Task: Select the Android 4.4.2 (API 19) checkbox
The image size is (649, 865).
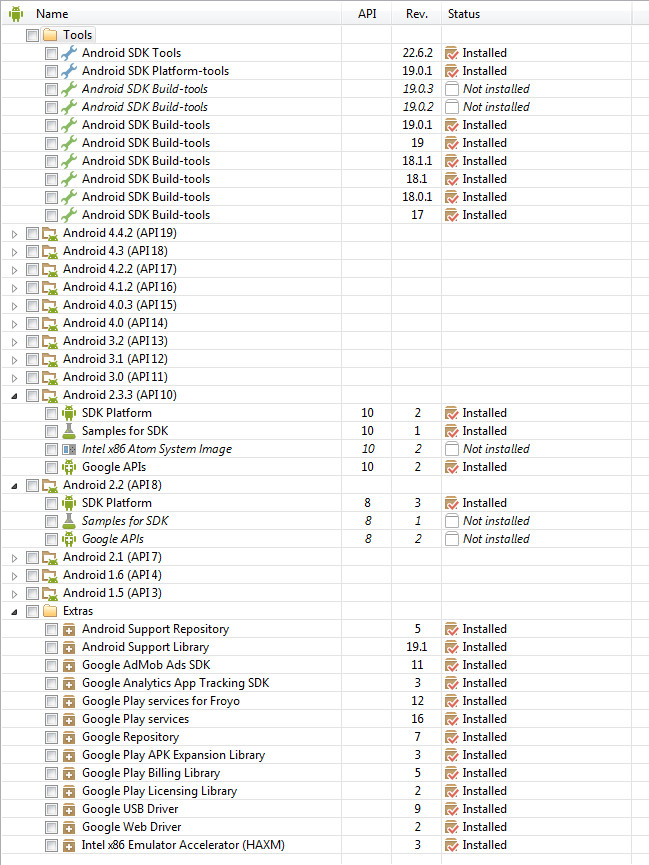Action: [32, 233]
